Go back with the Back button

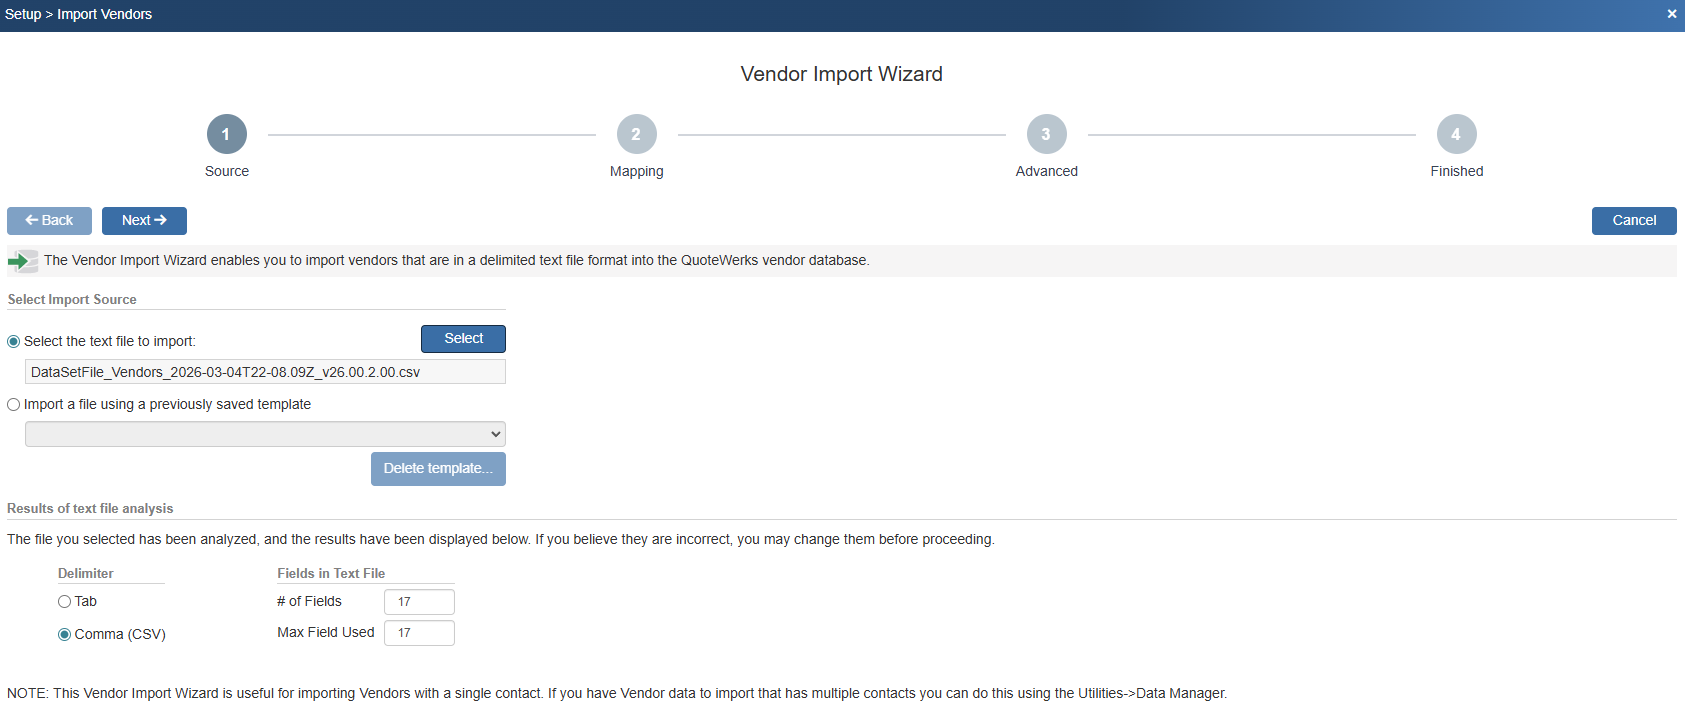pyautogui.click(x=49, y=221)
